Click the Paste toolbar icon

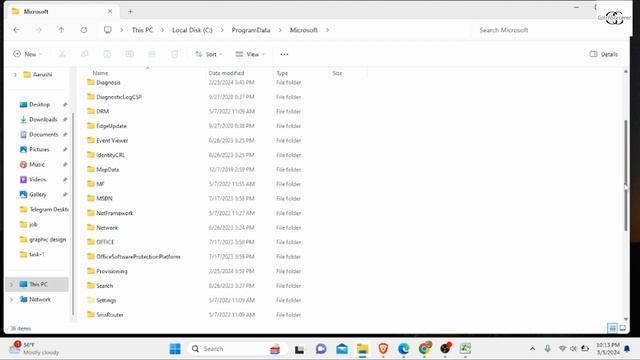click(107, 54)
